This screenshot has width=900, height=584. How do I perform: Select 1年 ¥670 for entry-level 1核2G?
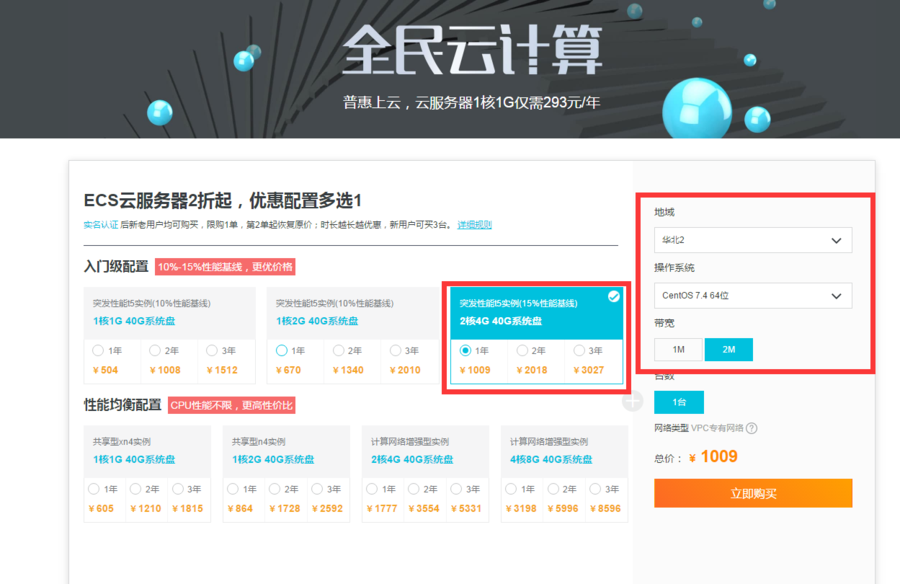[281, 350]
